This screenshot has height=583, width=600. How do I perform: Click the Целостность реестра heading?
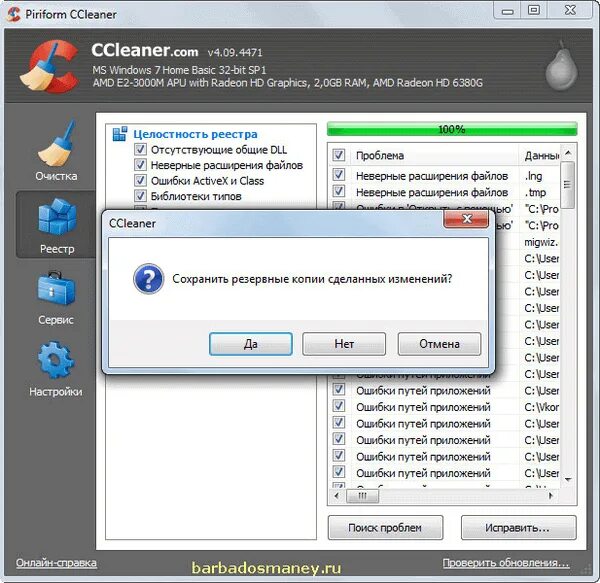pyautogui.click(x=196, y=134)
